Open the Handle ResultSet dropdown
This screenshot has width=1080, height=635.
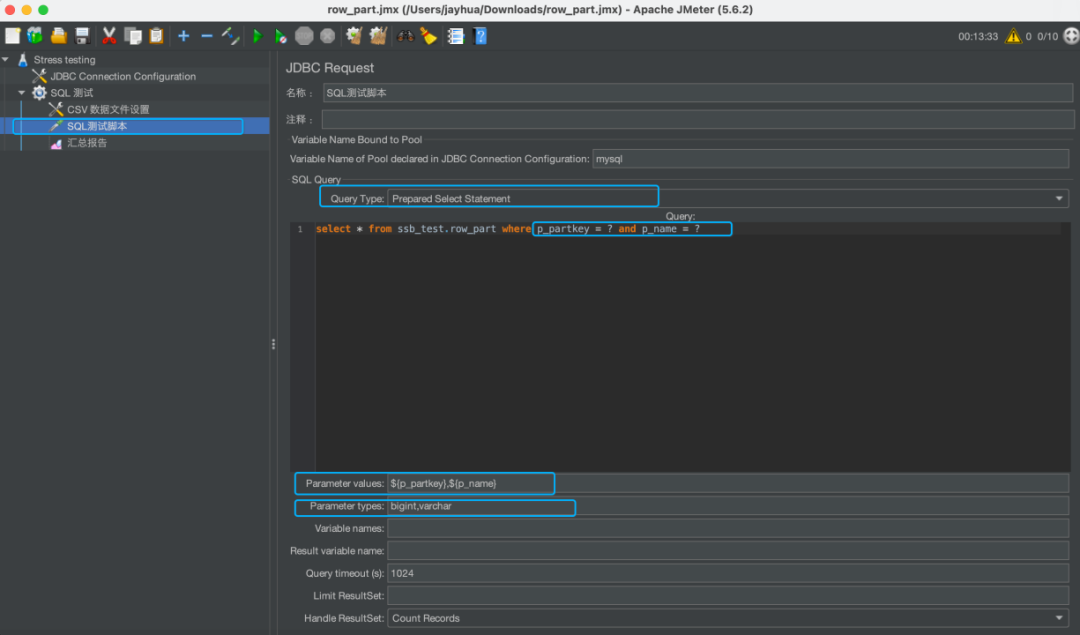pos(727,618)
